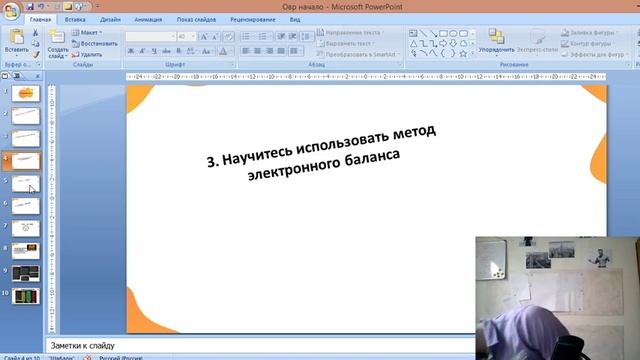Open Направление текста dropdown
Screen dimensions: 640x360
point(350,33)
